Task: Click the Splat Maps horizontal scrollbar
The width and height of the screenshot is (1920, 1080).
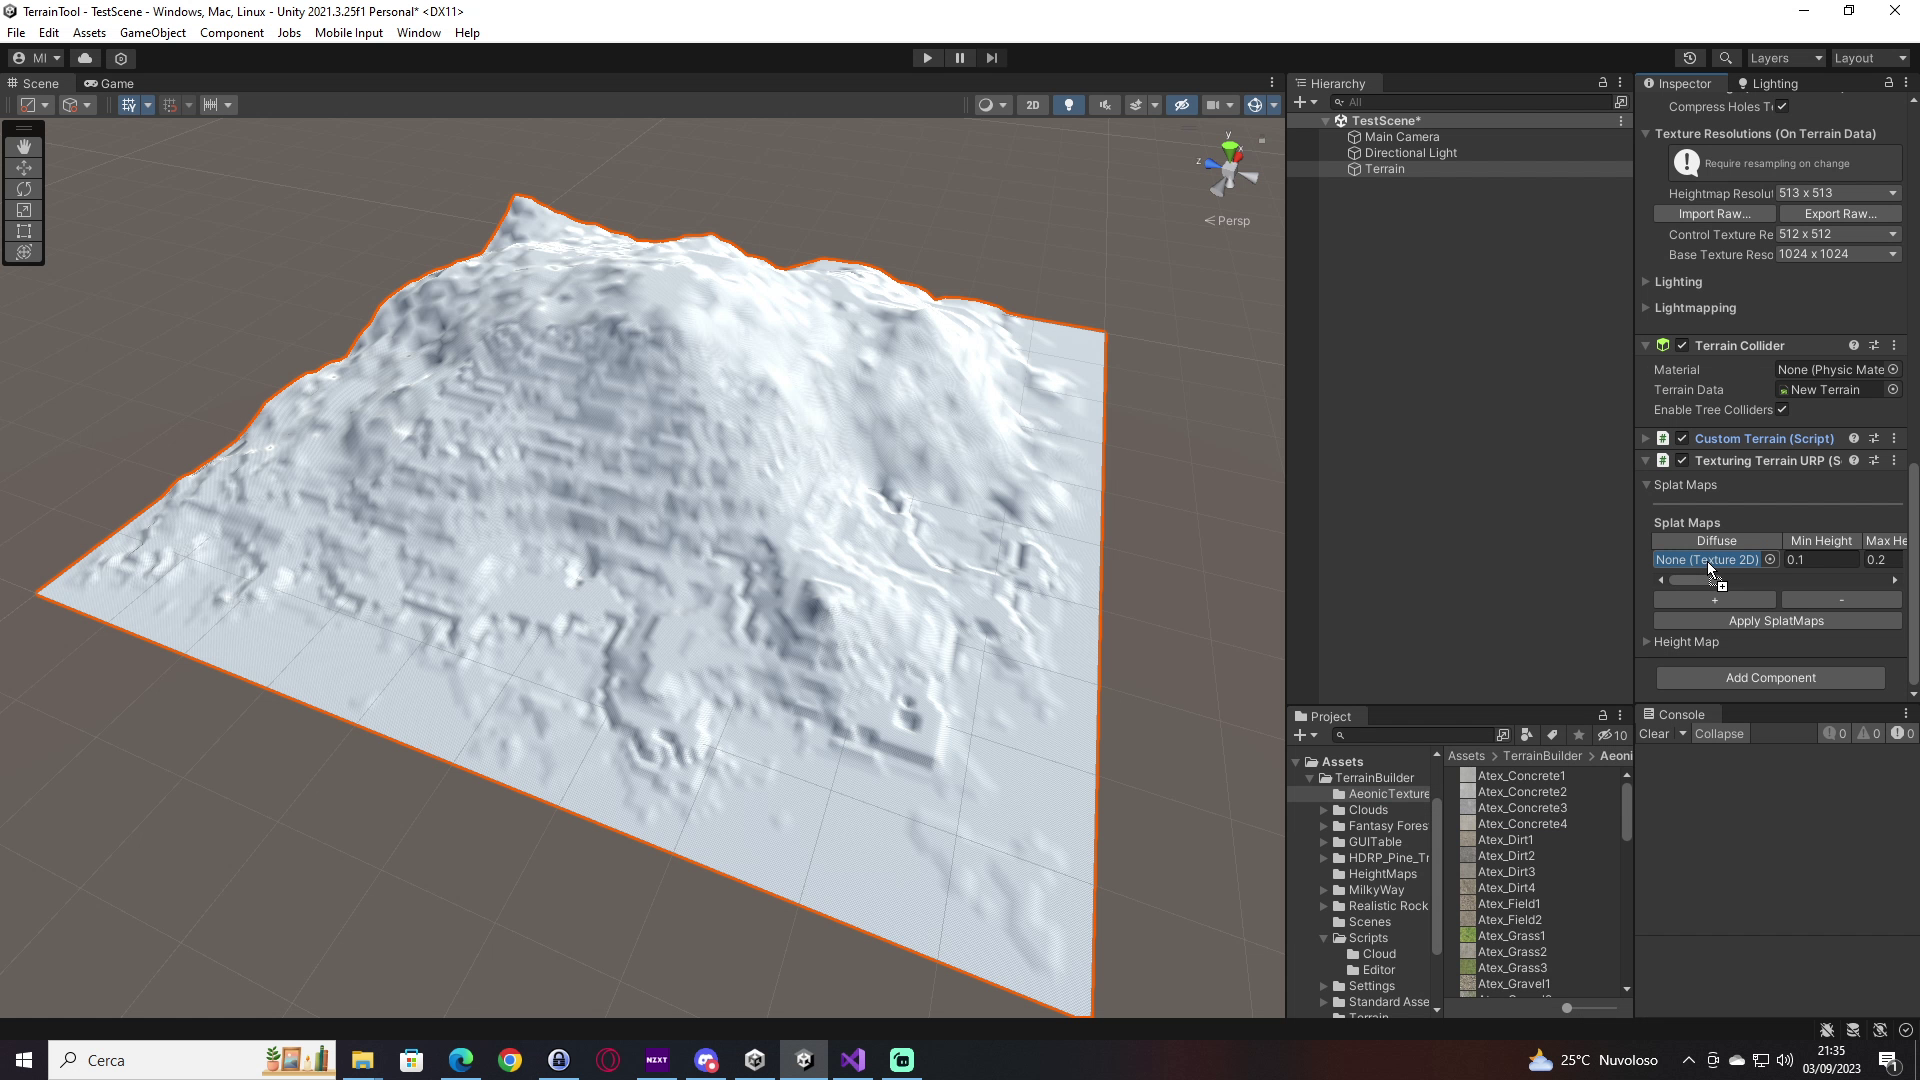Action: [x=1777, y=580]
